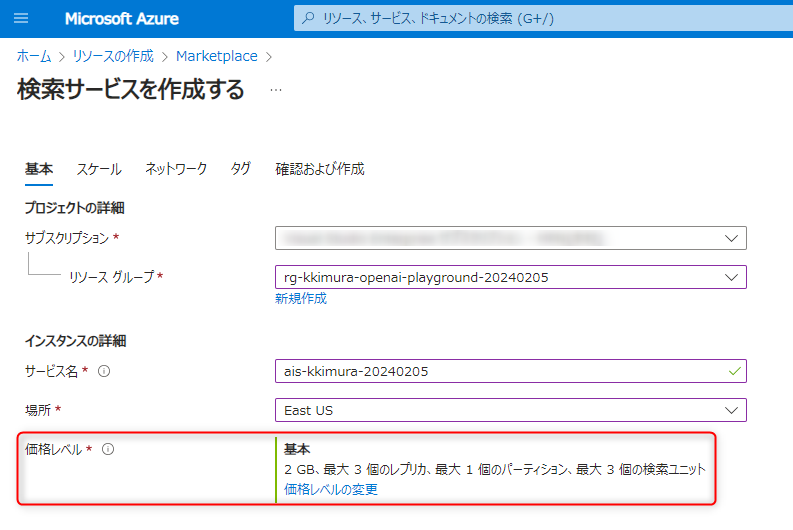Click 価格レベルの変更 link
Viewport: 793px width, 530px height.
[x=331, y=490]
